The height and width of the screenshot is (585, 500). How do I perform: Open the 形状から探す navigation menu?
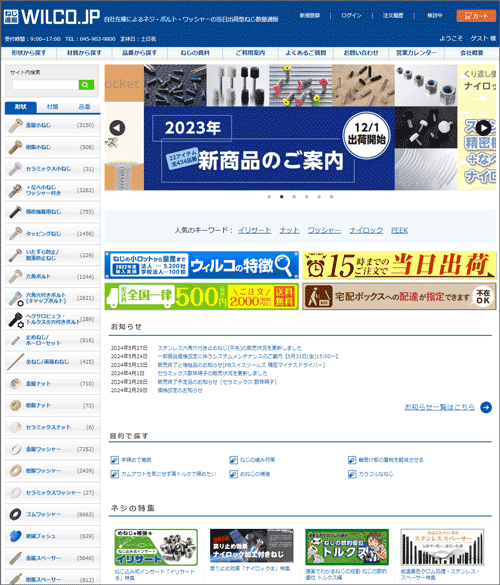tap(29, 53)
